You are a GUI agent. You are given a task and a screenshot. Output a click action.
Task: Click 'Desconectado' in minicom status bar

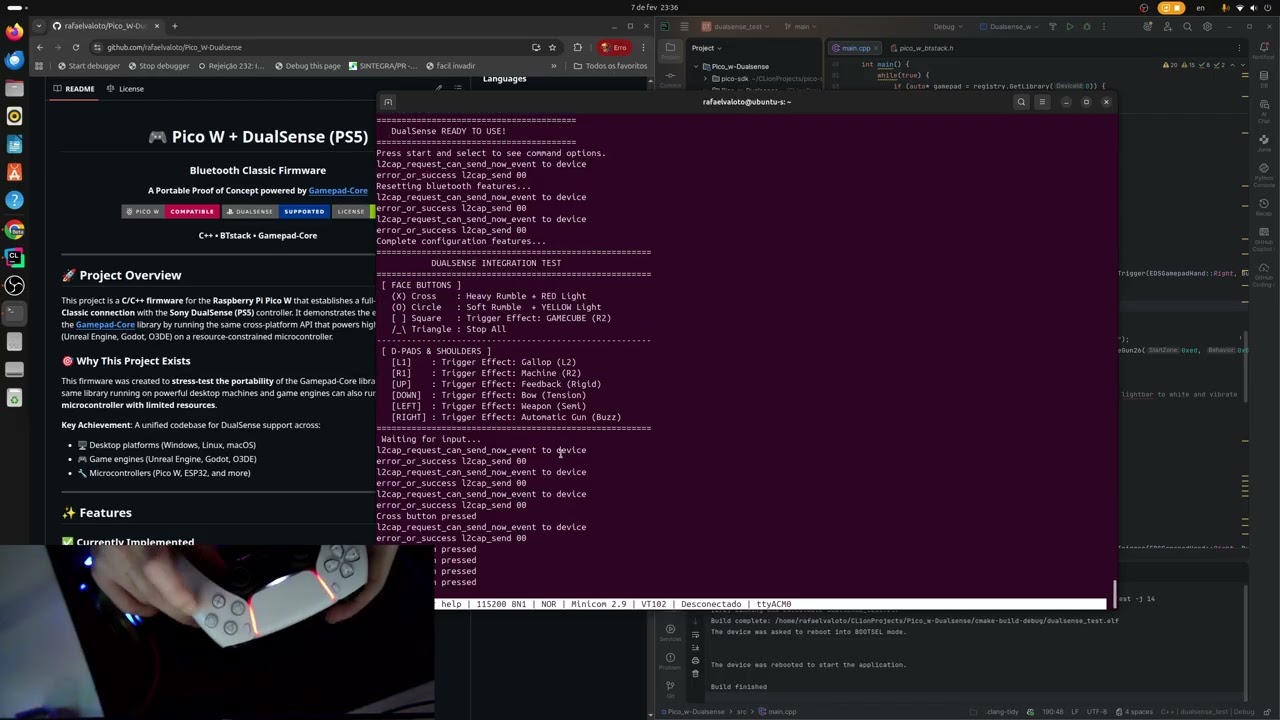pyautogui.click(x=711, y=604)
